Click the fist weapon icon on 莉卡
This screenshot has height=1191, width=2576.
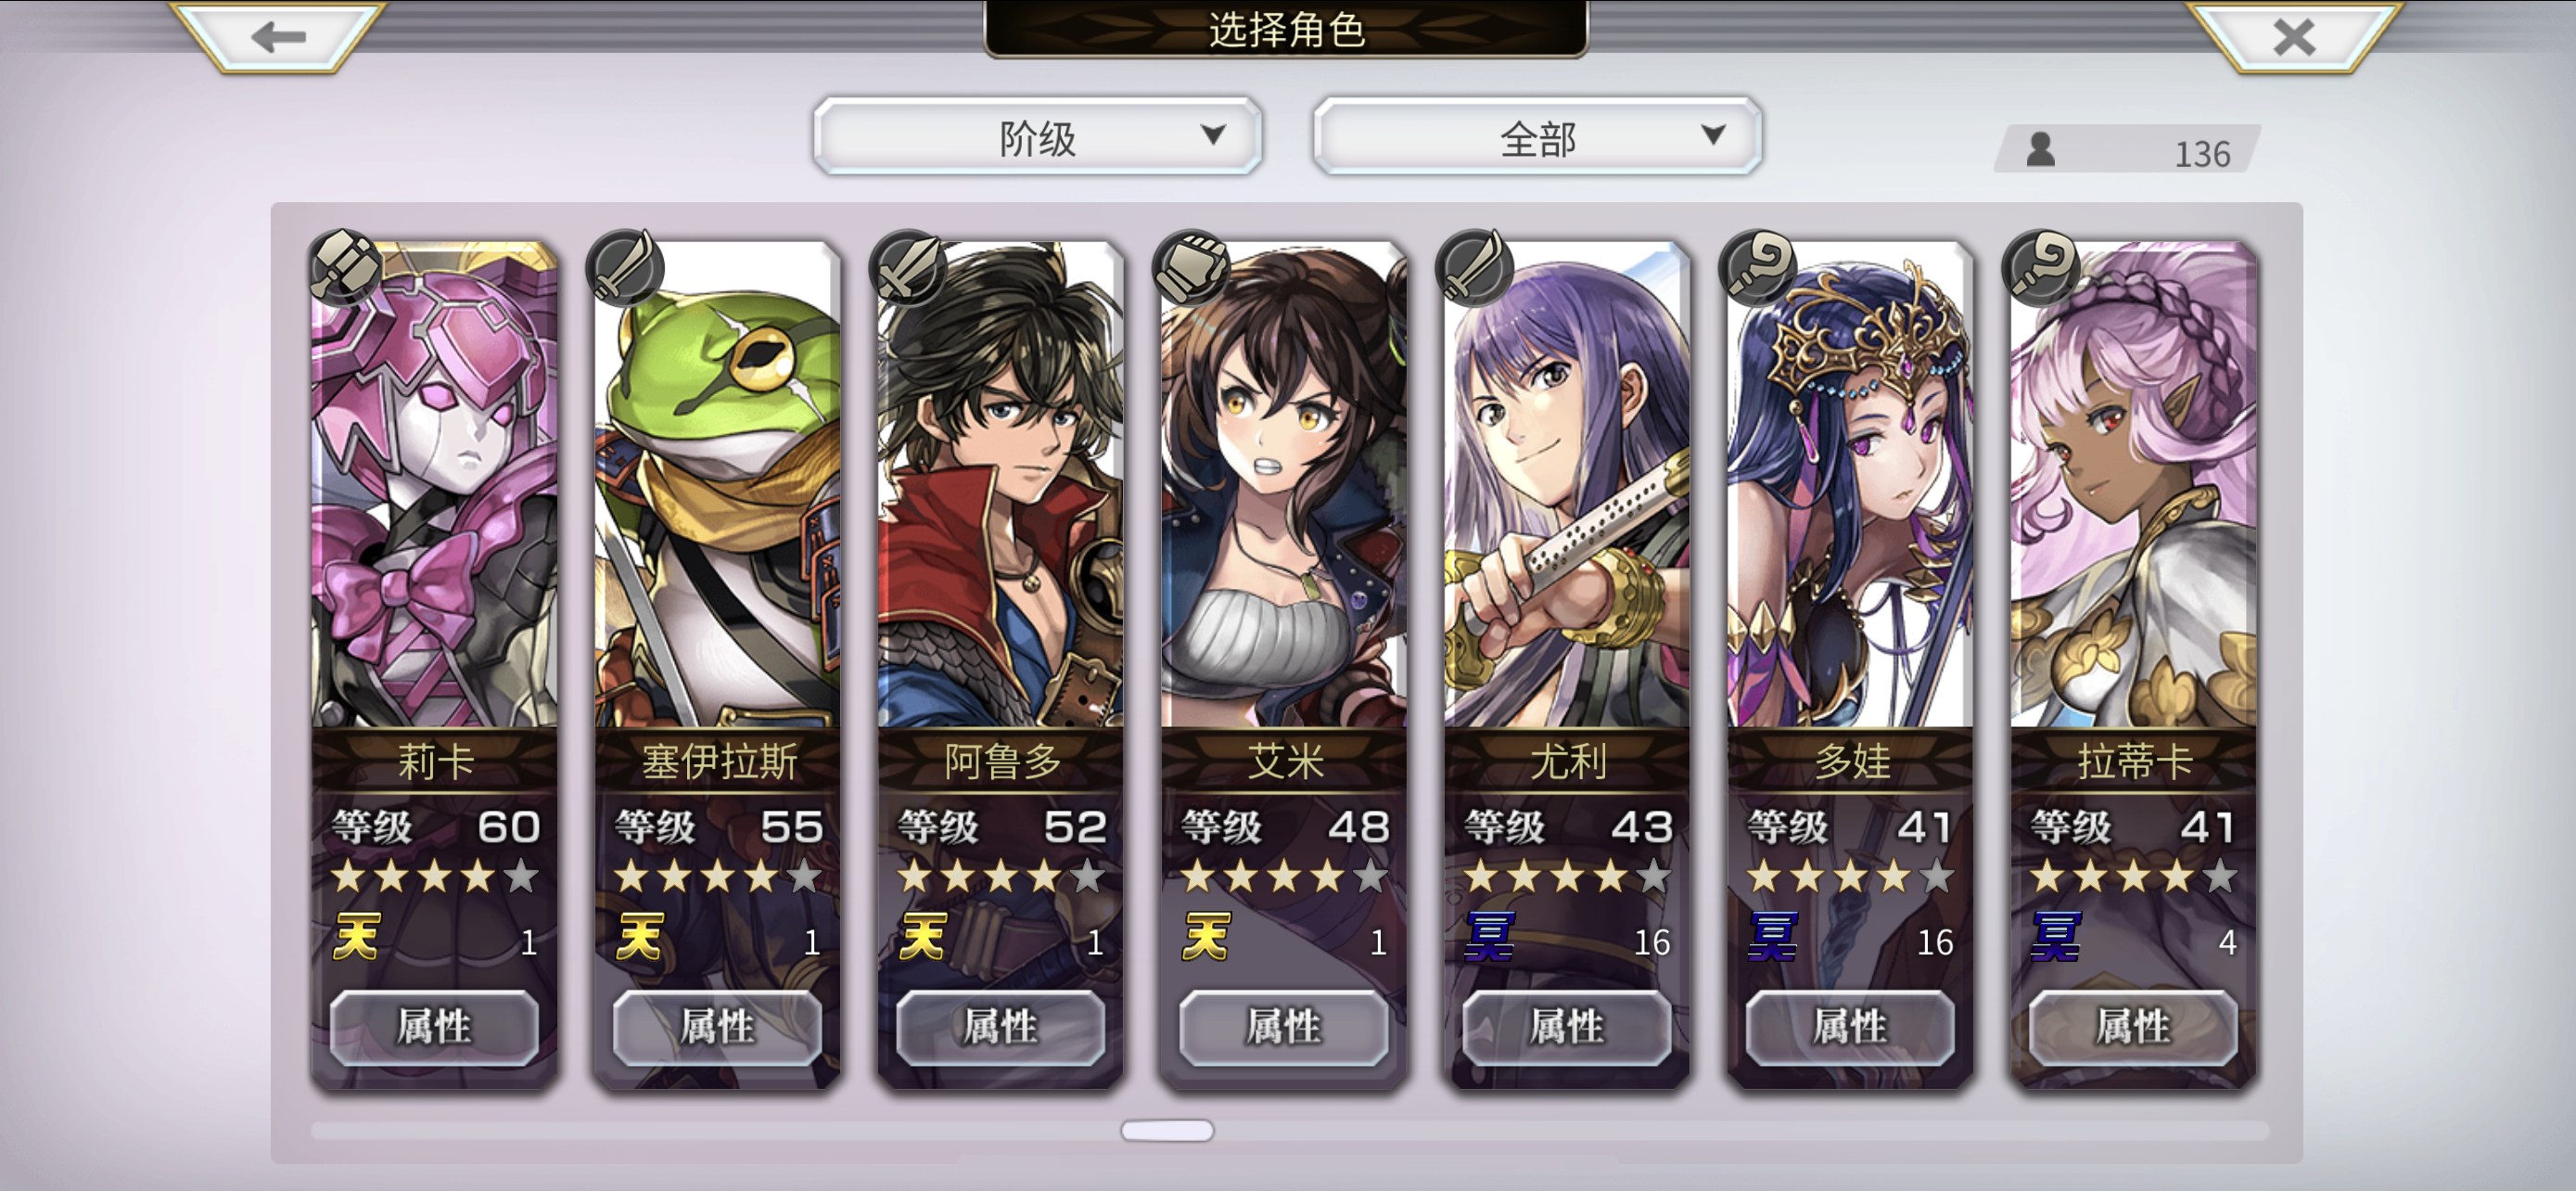coord(345,266)
